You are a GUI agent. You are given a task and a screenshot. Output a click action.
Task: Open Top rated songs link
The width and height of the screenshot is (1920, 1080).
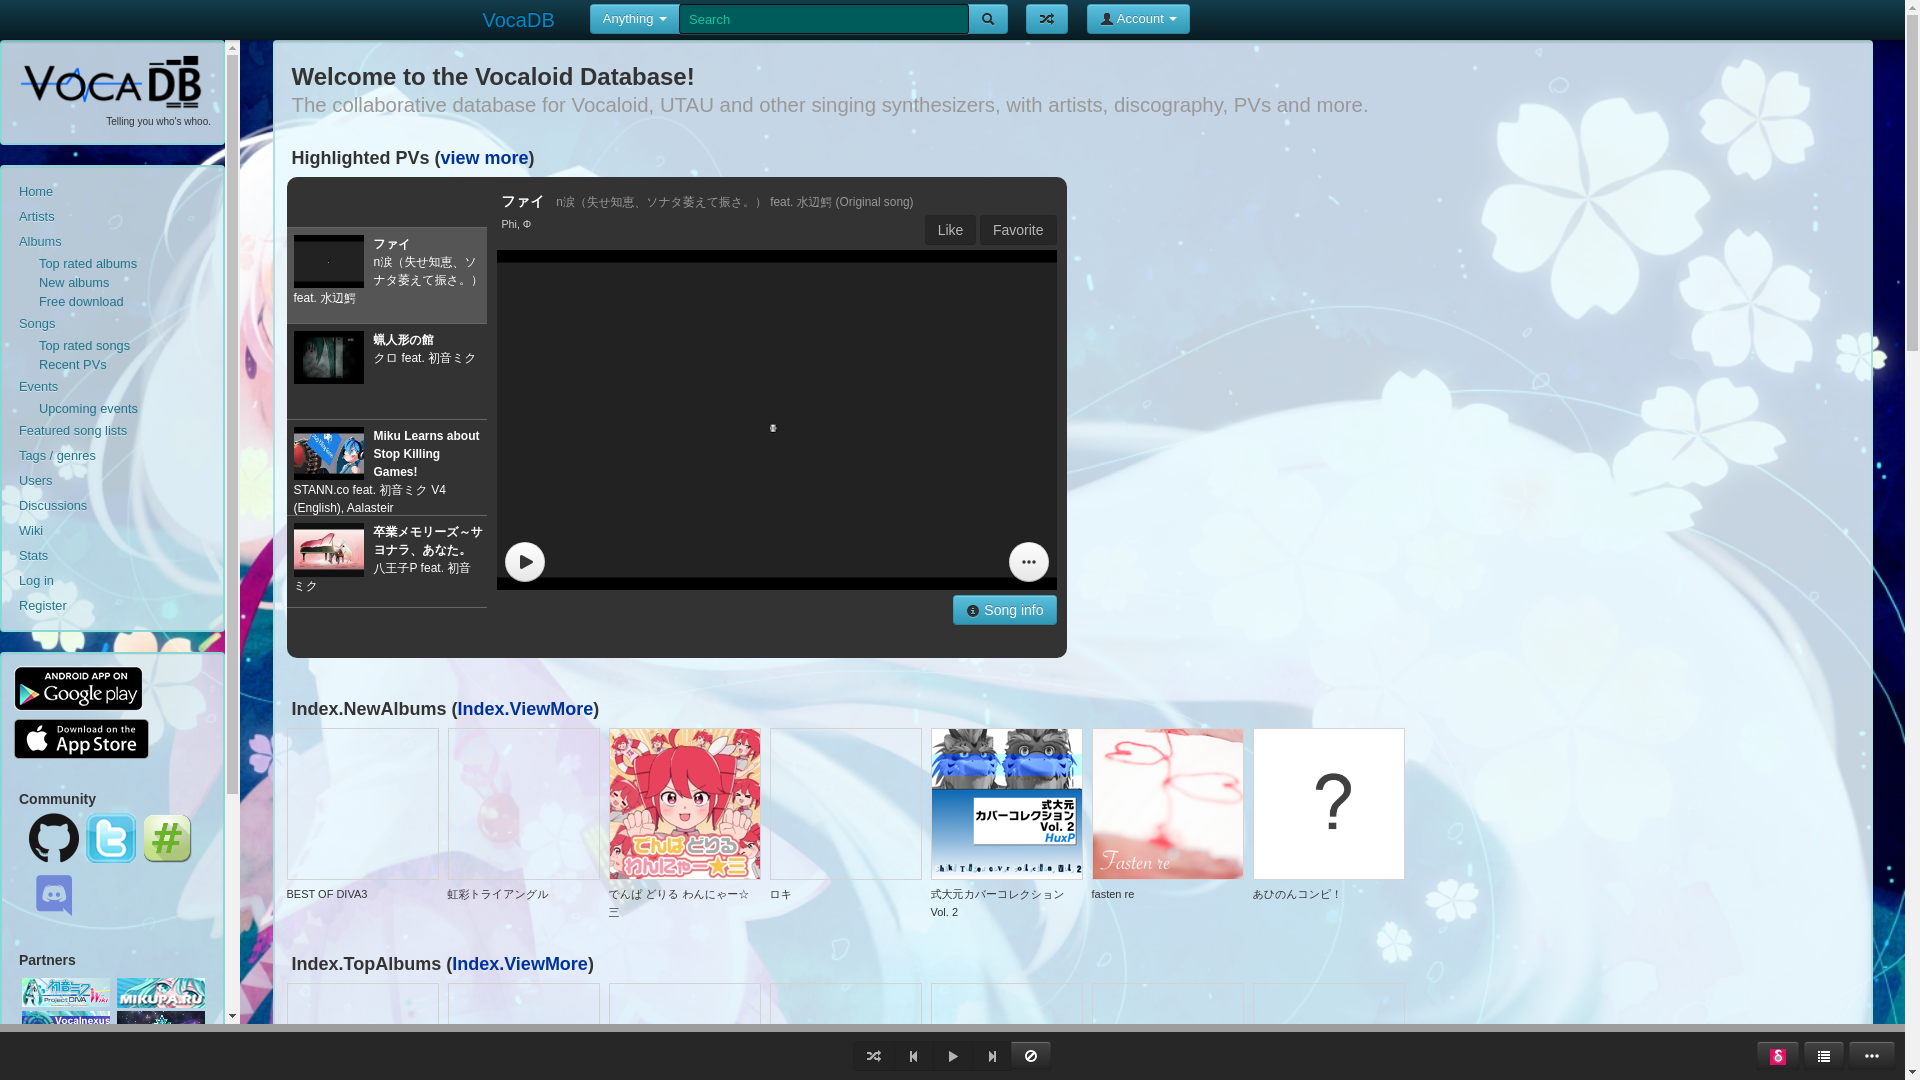point(84,346)
